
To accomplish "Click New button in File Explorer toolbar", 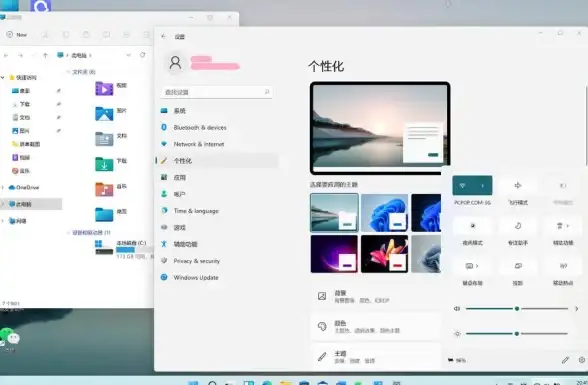I will click(x=17, y=34).
